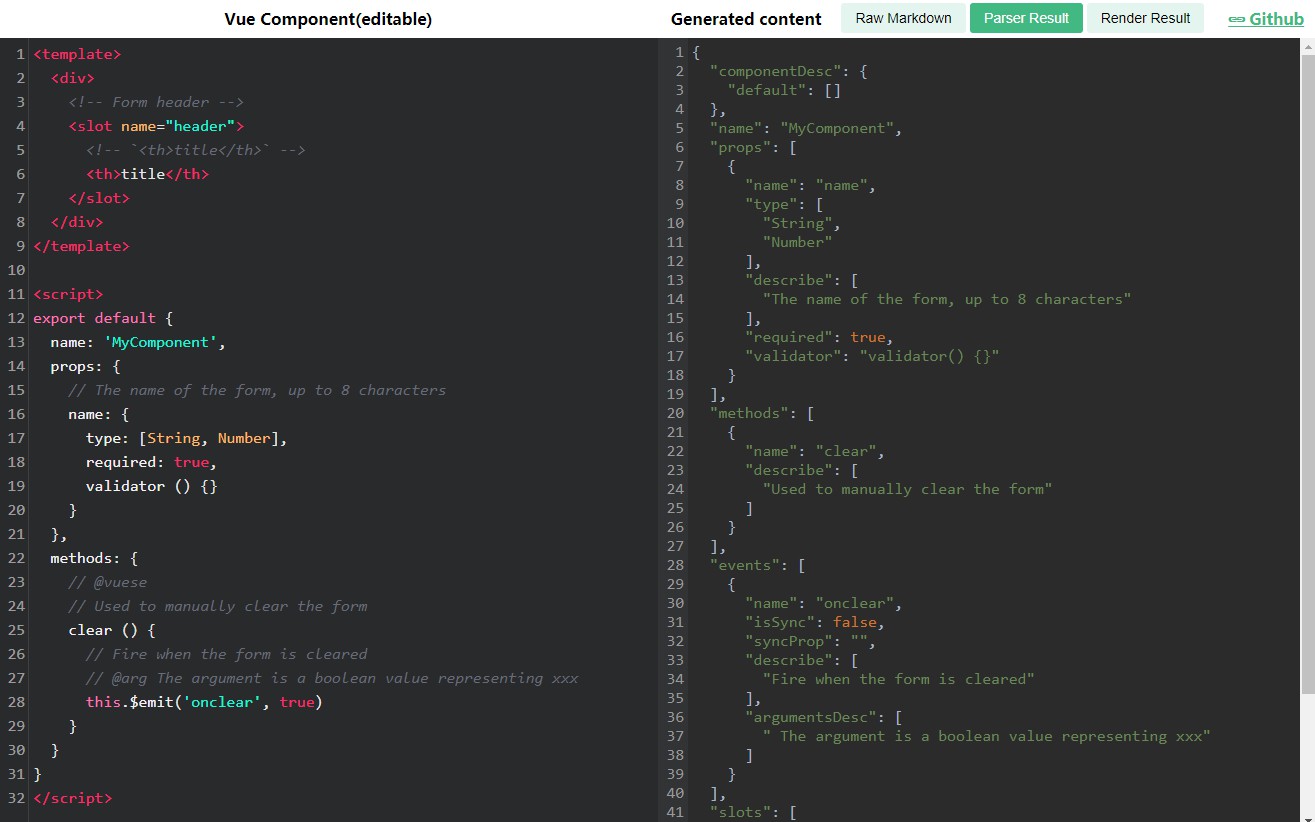Open the Render Result tab
Screen dimensions: 1315x822
click(x=1145, y=18)
